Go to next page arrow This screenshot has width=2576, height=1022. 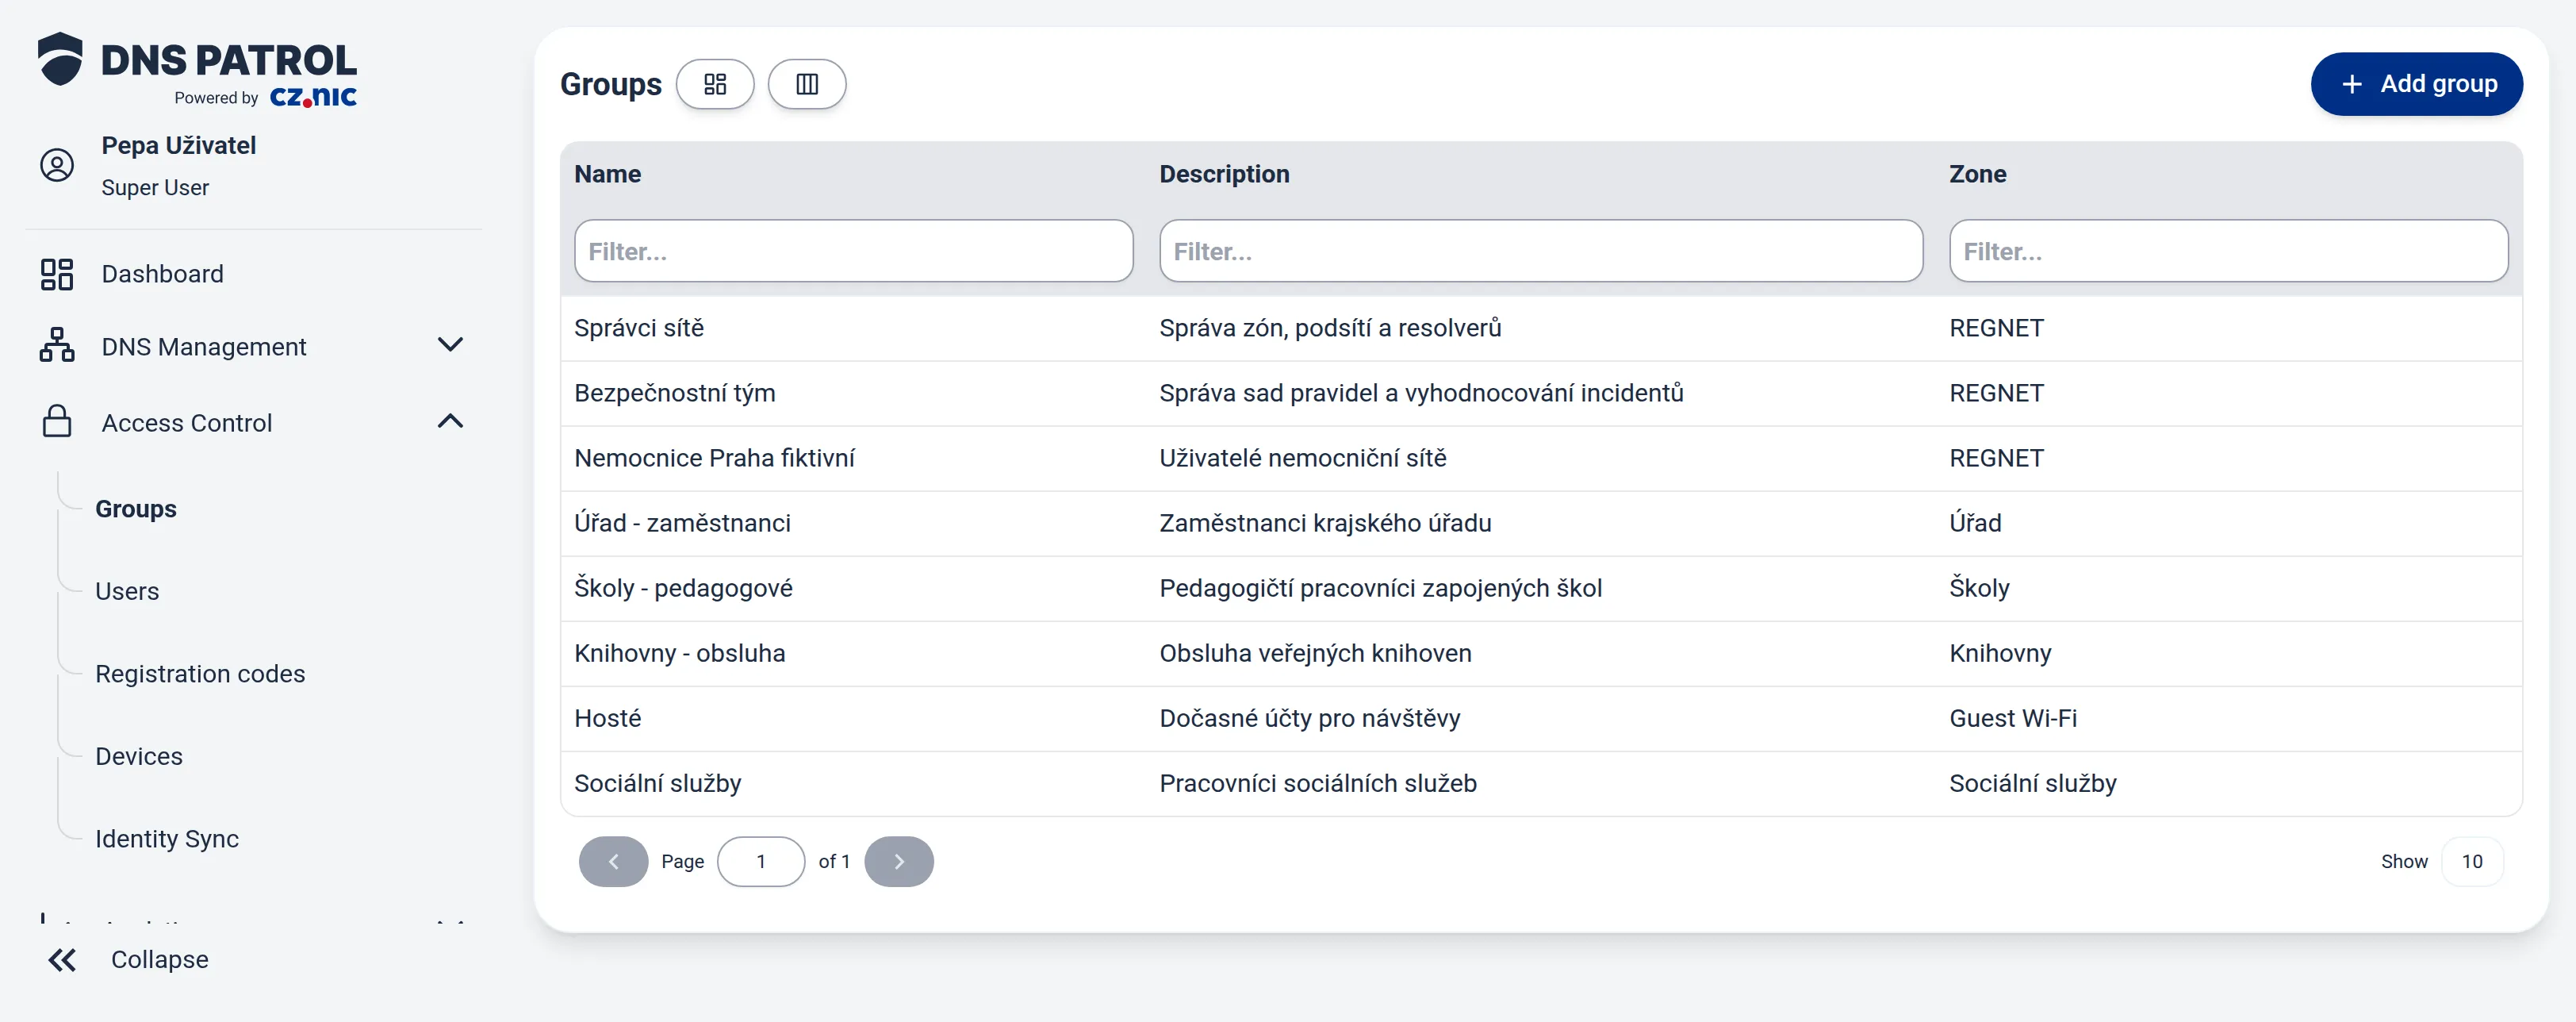pos(899,861)
